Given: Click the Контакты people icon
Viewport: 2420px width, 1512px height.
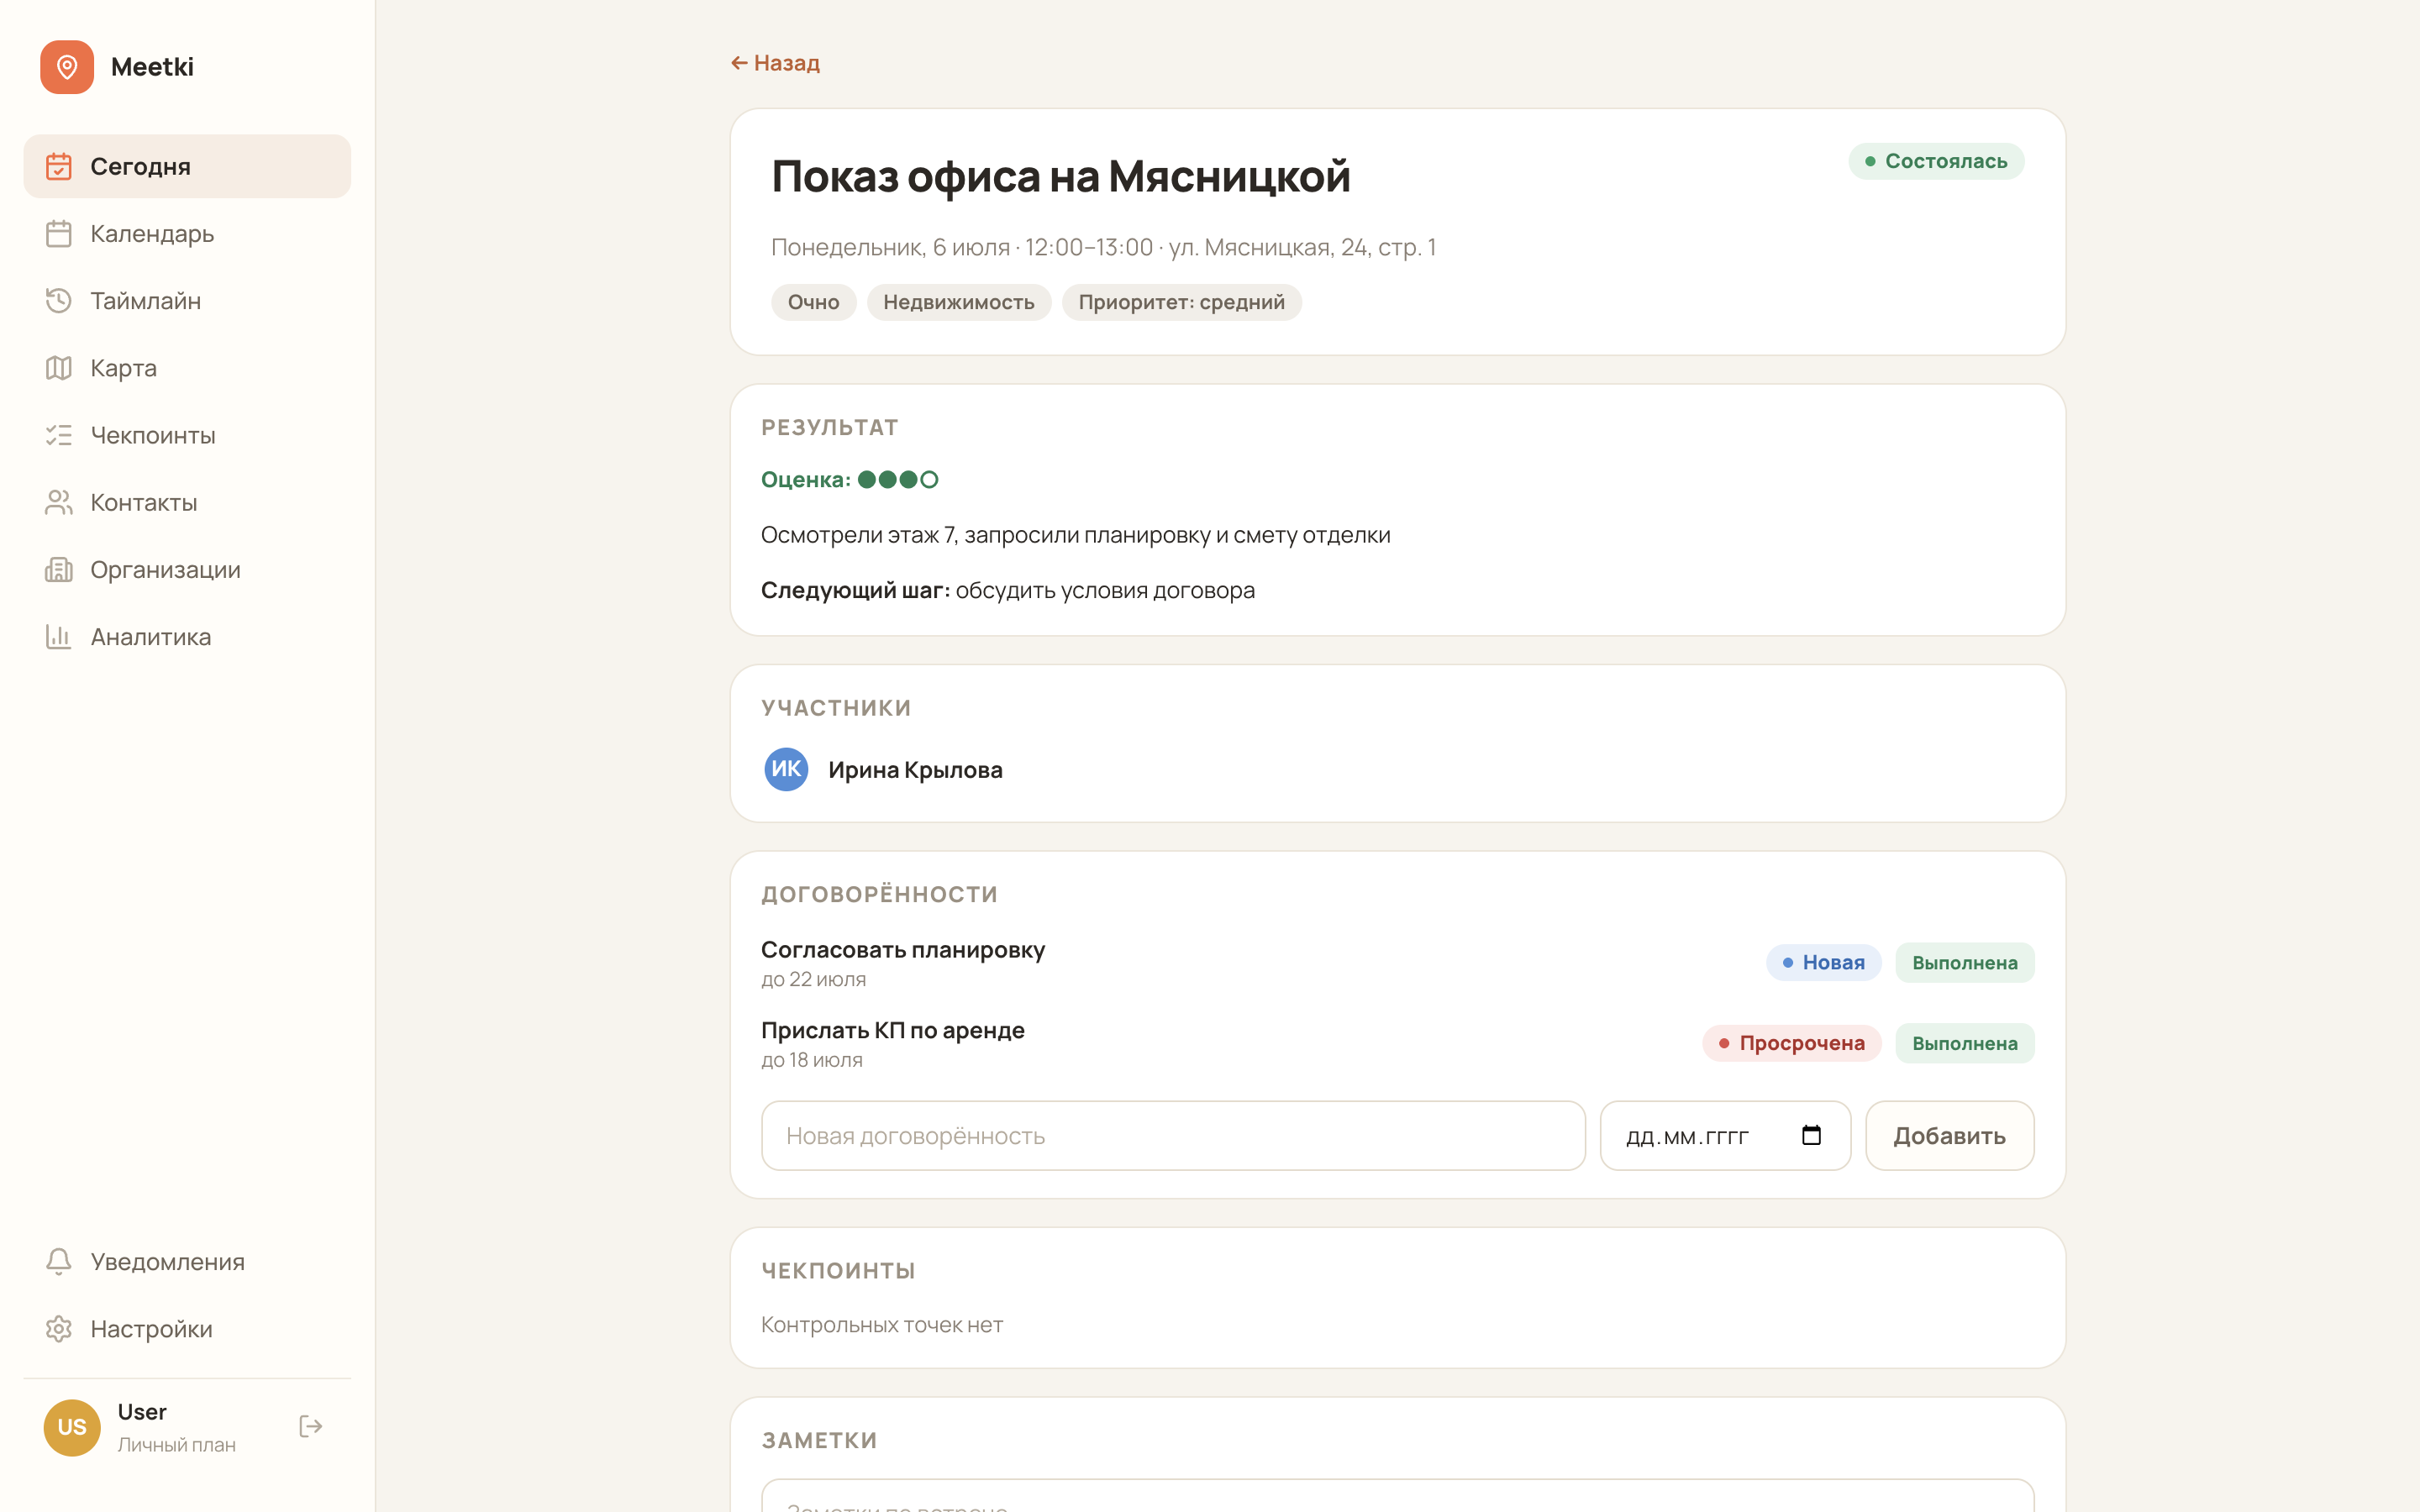Looking at the screenshot, I should [x=59, y=502].
